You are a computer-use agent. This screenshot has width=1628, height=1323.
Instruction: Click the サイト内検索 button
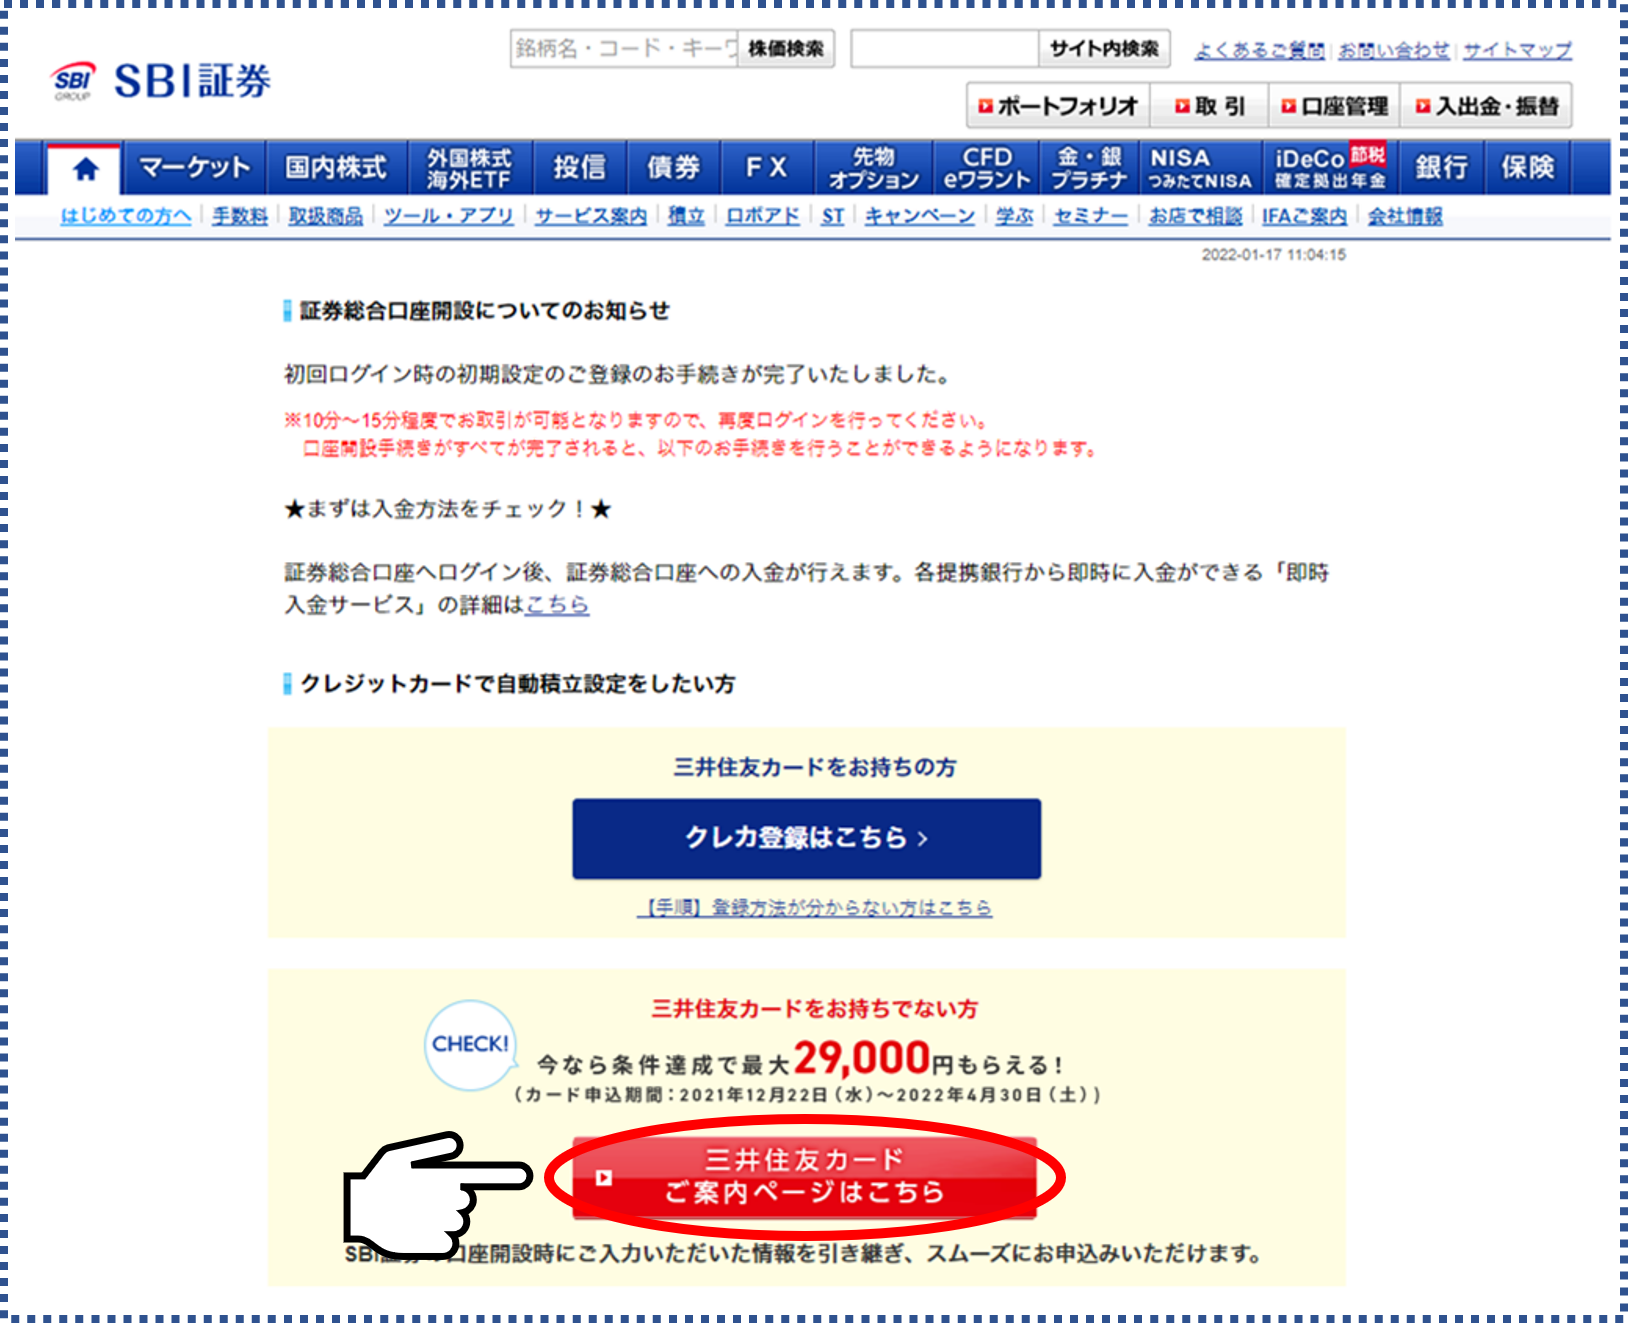click(1104, 48)
